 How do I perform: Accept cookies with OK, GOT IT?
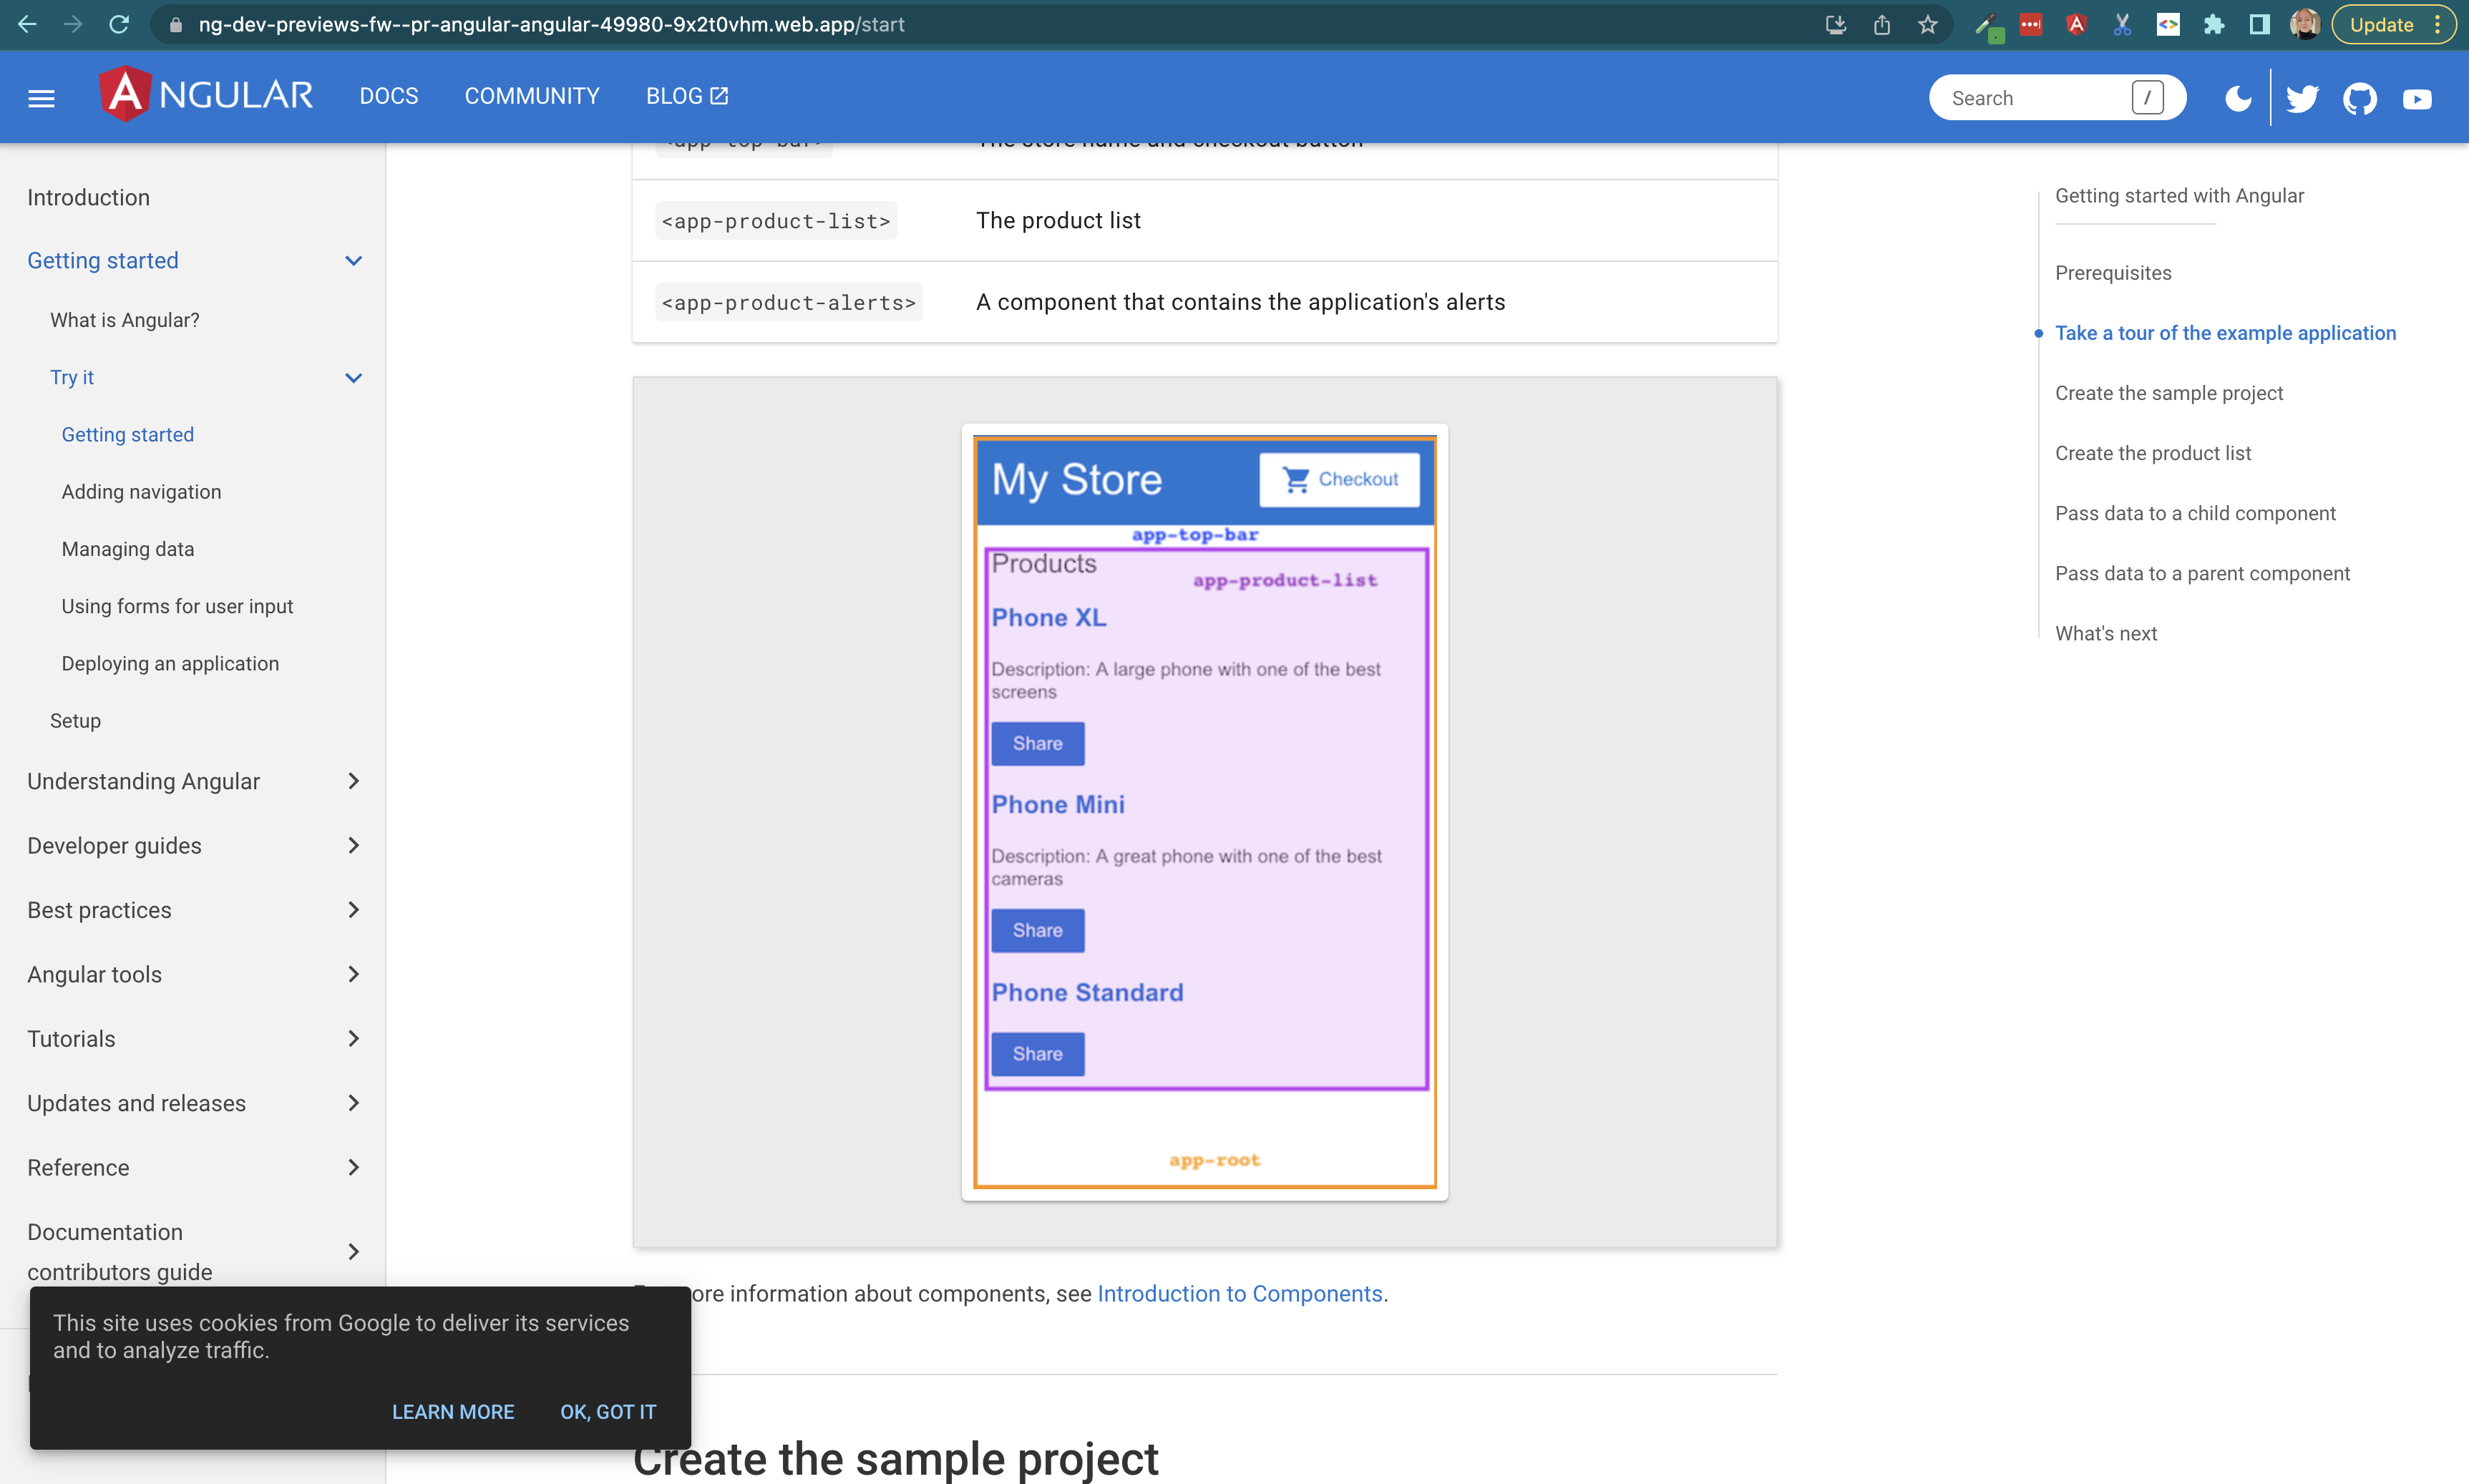(608, 1412)
